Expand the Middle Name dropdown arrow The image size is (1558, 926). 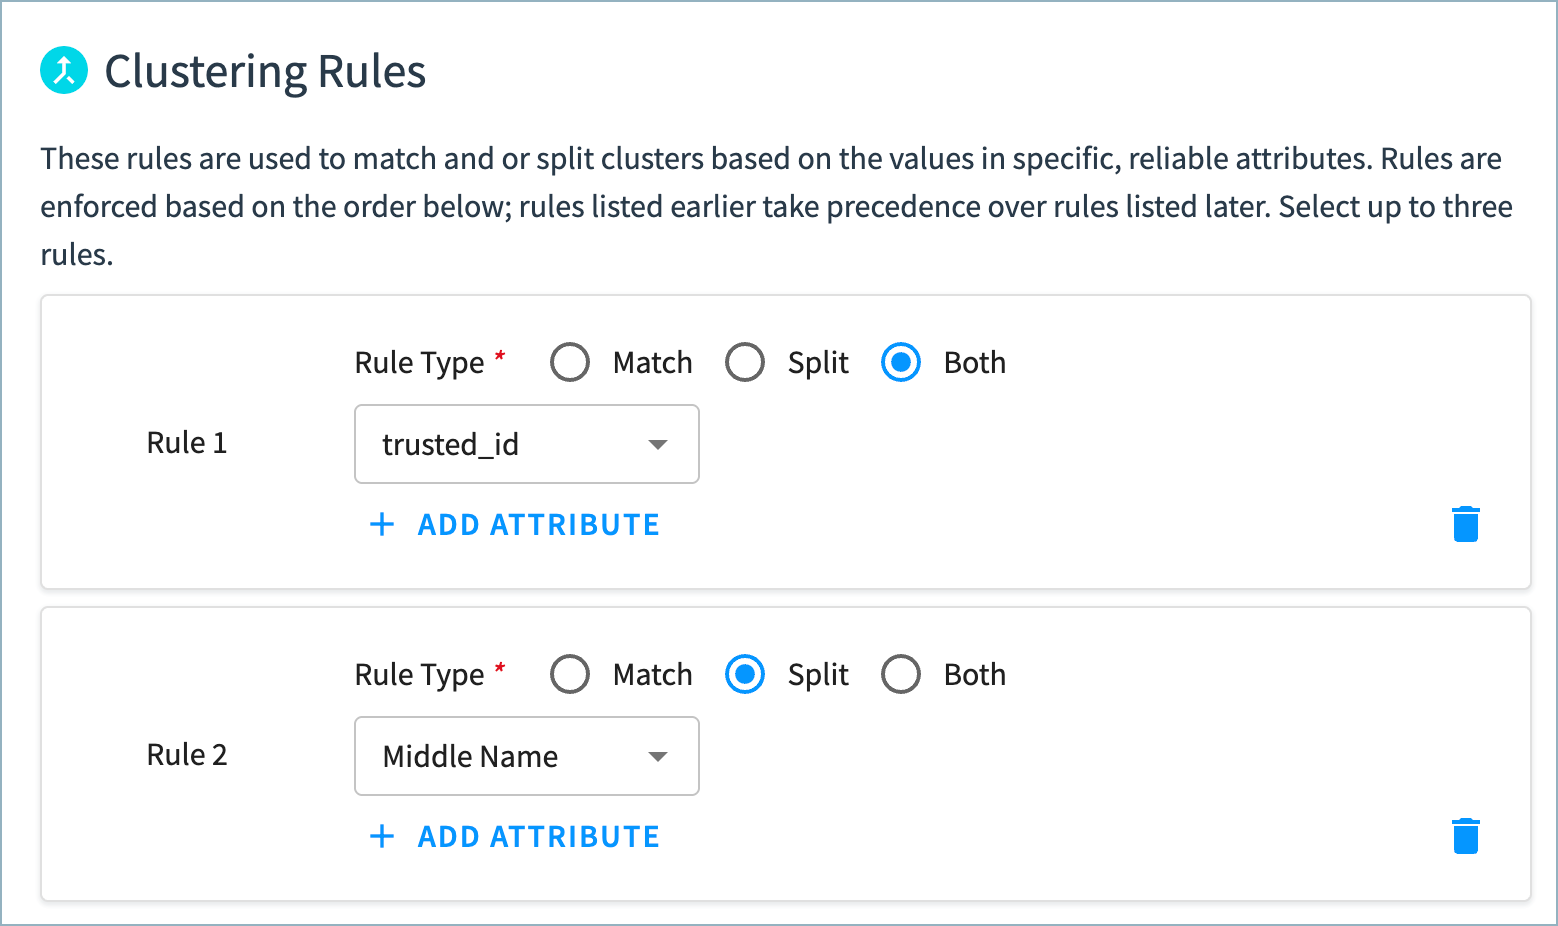pos(657,756)
